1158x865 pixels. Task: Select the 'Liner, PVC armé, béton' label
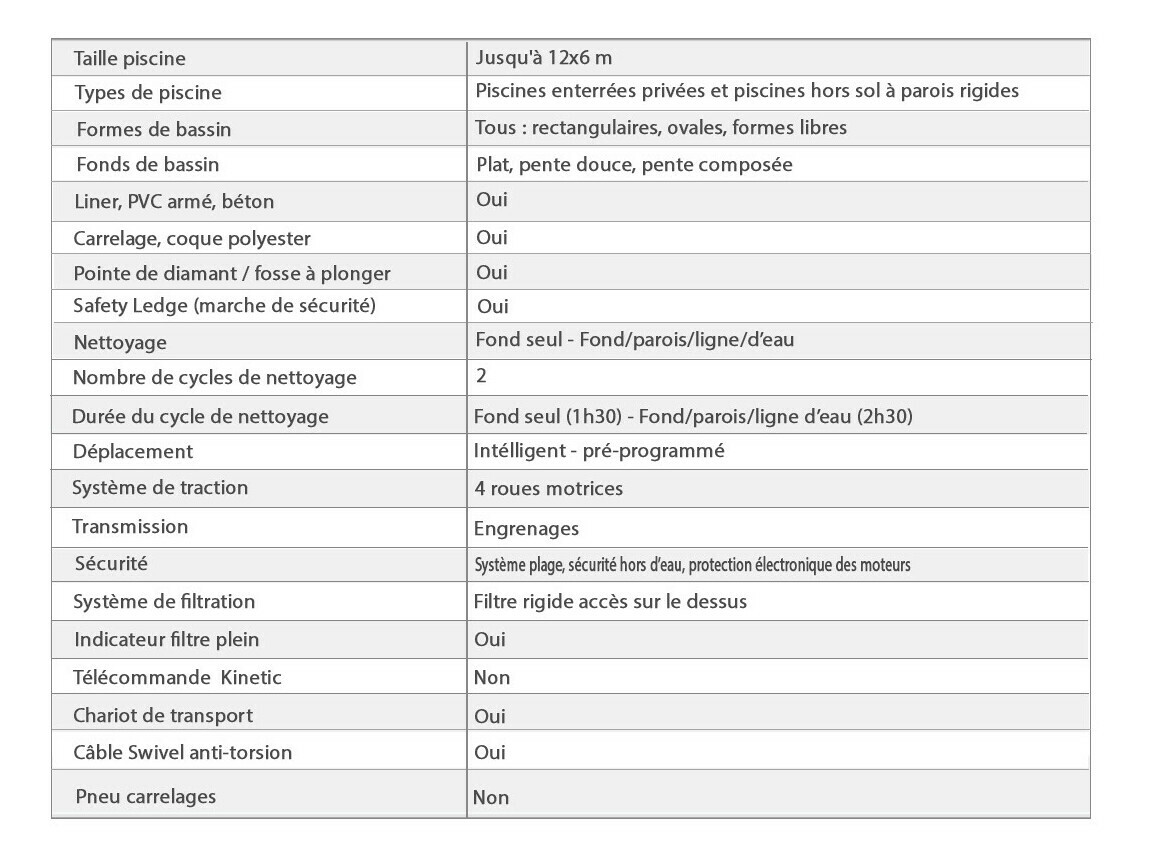point(173,201)
